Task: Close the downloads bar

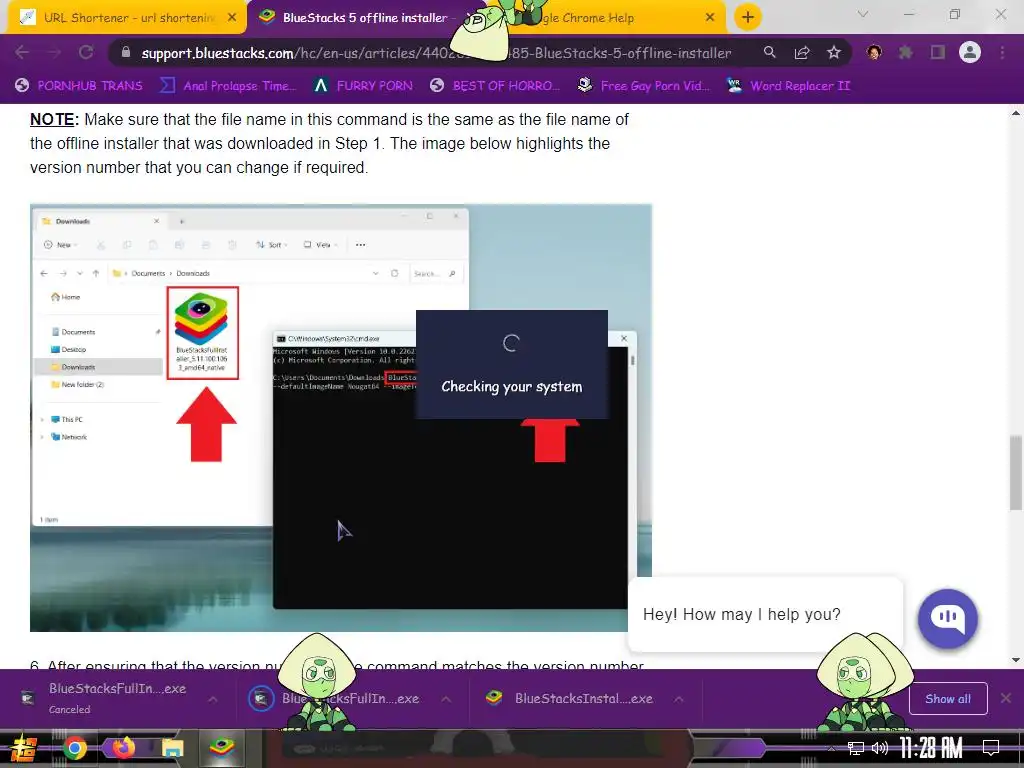Action: pos(1006,699)
